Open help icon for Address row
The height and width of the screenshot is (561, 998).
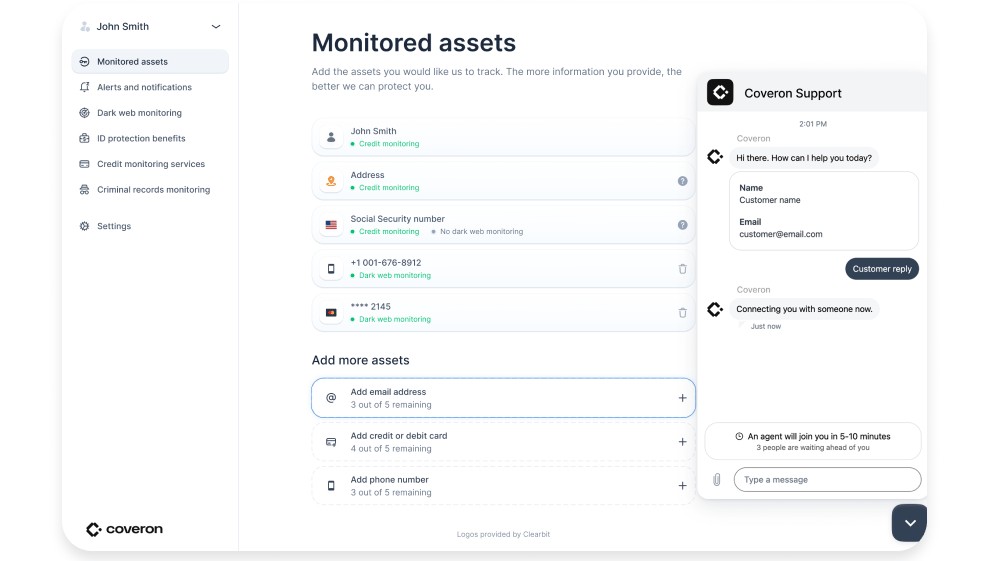tap(682, 181)
